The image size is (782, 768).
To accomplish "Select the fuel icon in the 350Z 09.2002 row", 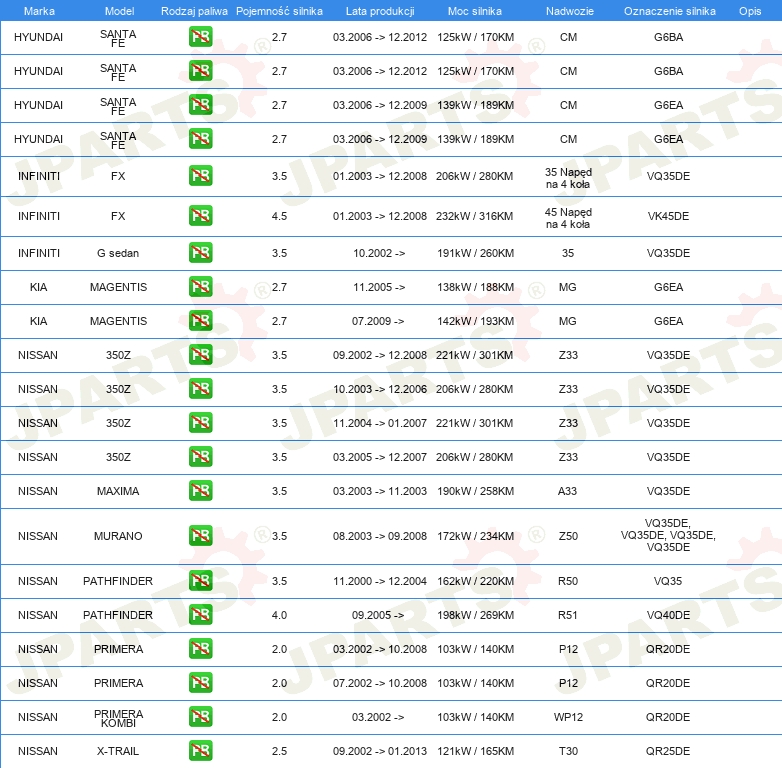I will click(200, 355).
